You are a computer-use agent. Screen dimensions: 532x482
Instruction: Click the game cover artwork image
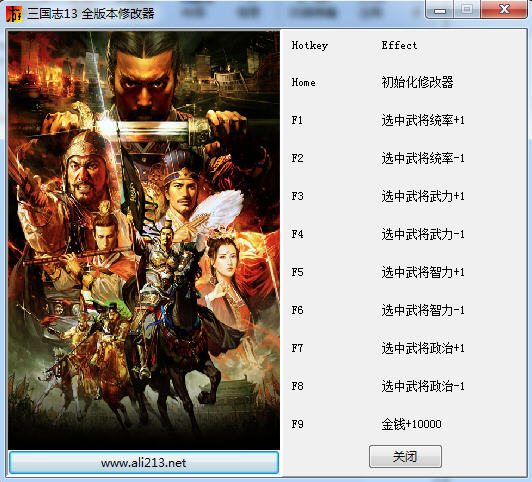click(144, 240)
